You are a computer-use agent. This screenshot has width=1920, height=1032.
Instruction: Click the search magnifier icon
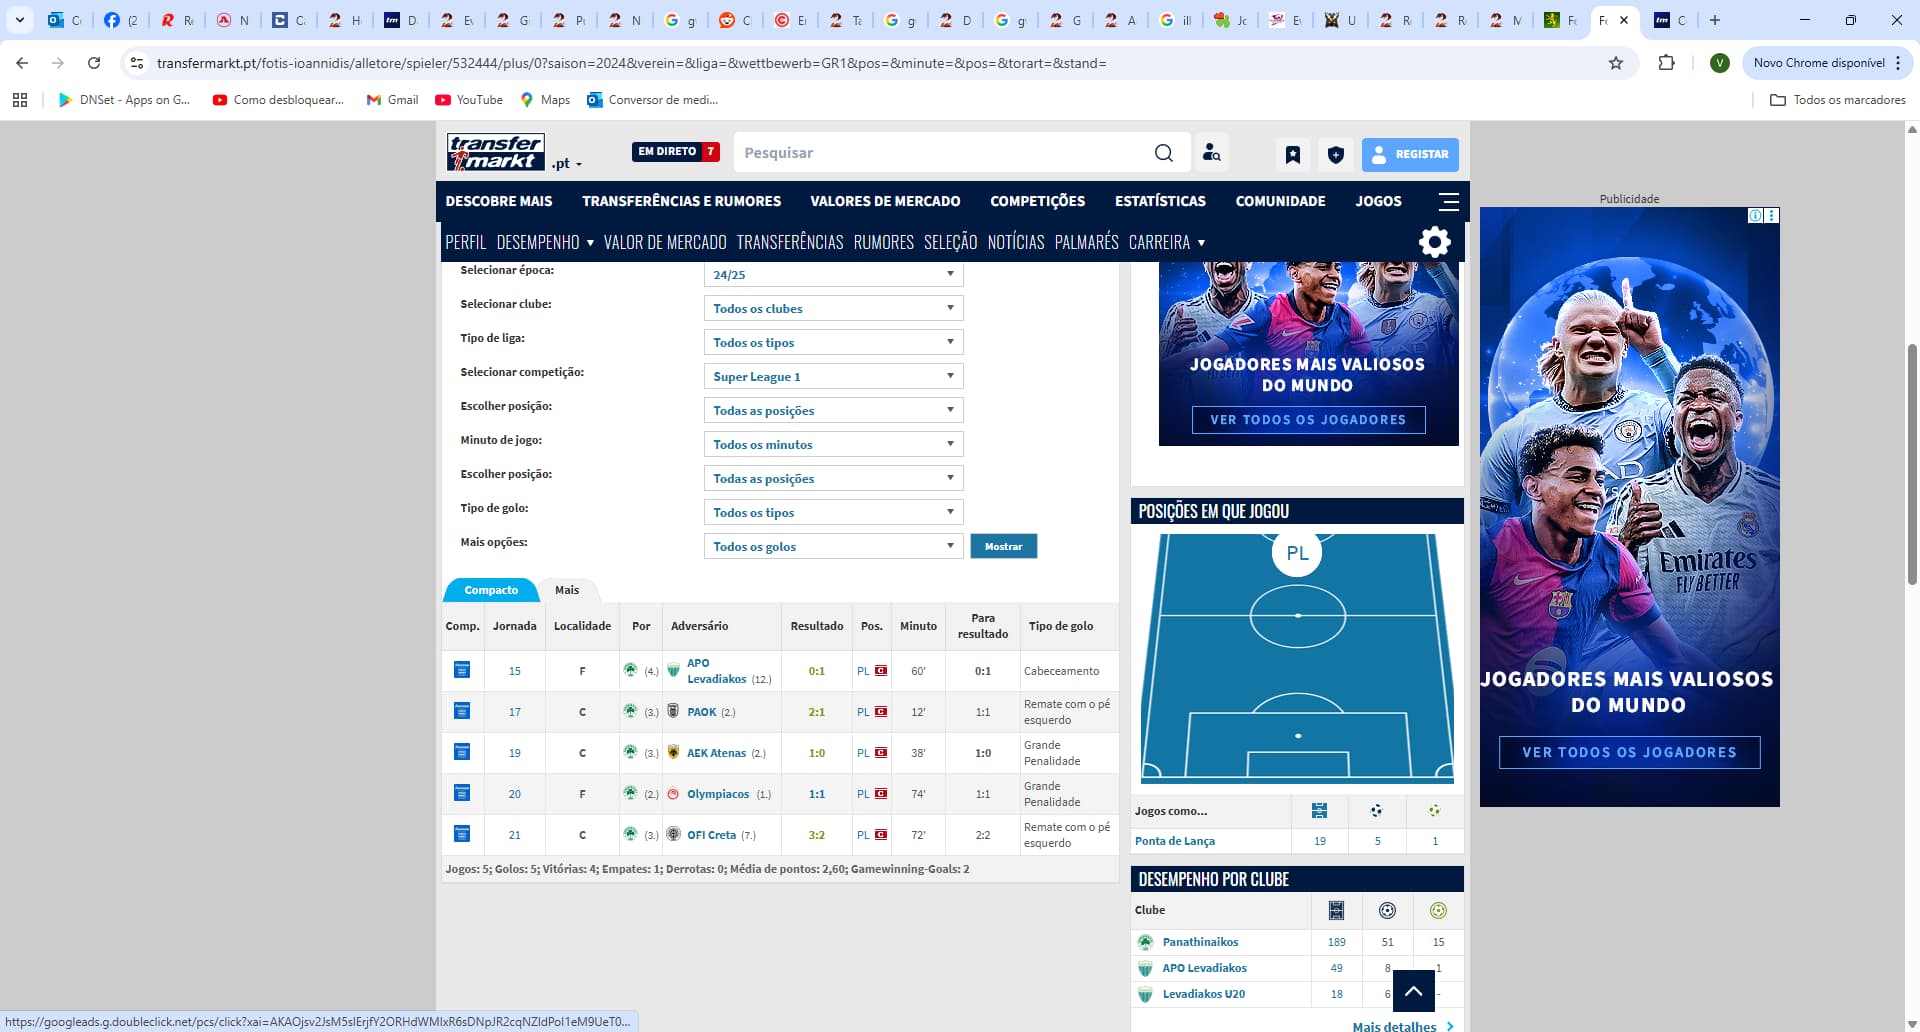[1163, 153]
